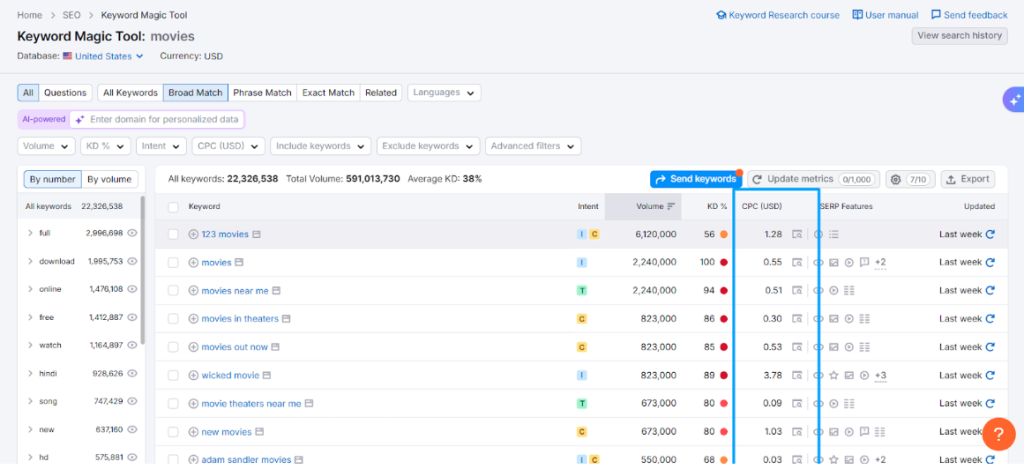The image size is (1024, 469).
Task: Switch groups to By volume
Action: click(110, 180)
